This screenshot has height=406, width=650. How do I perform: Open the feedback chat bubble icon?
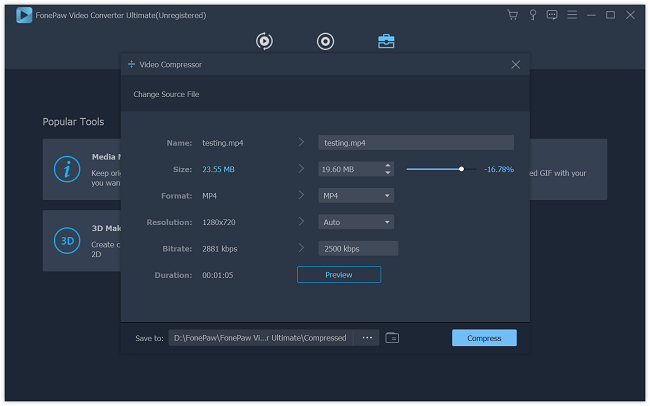(552, 15)
